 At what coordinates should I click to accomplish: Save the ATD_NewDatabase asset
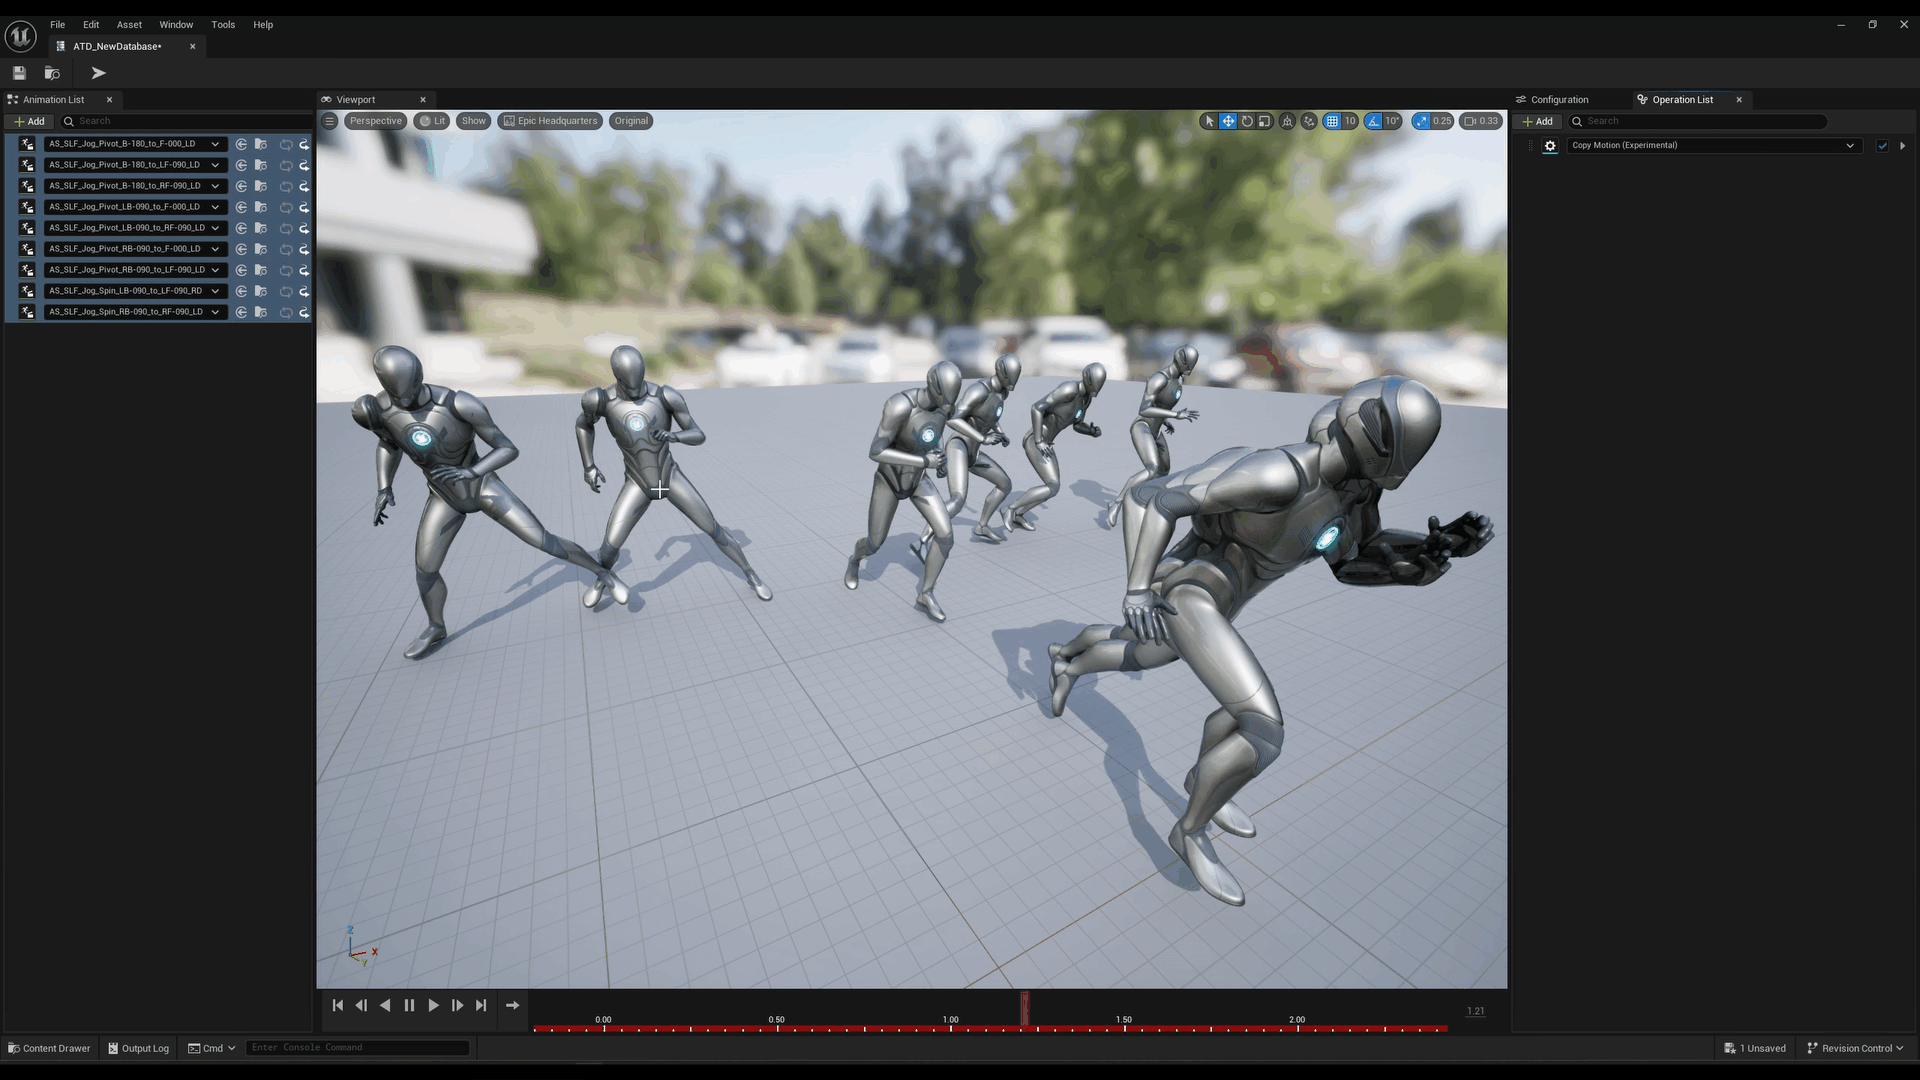tap(19, 73)
